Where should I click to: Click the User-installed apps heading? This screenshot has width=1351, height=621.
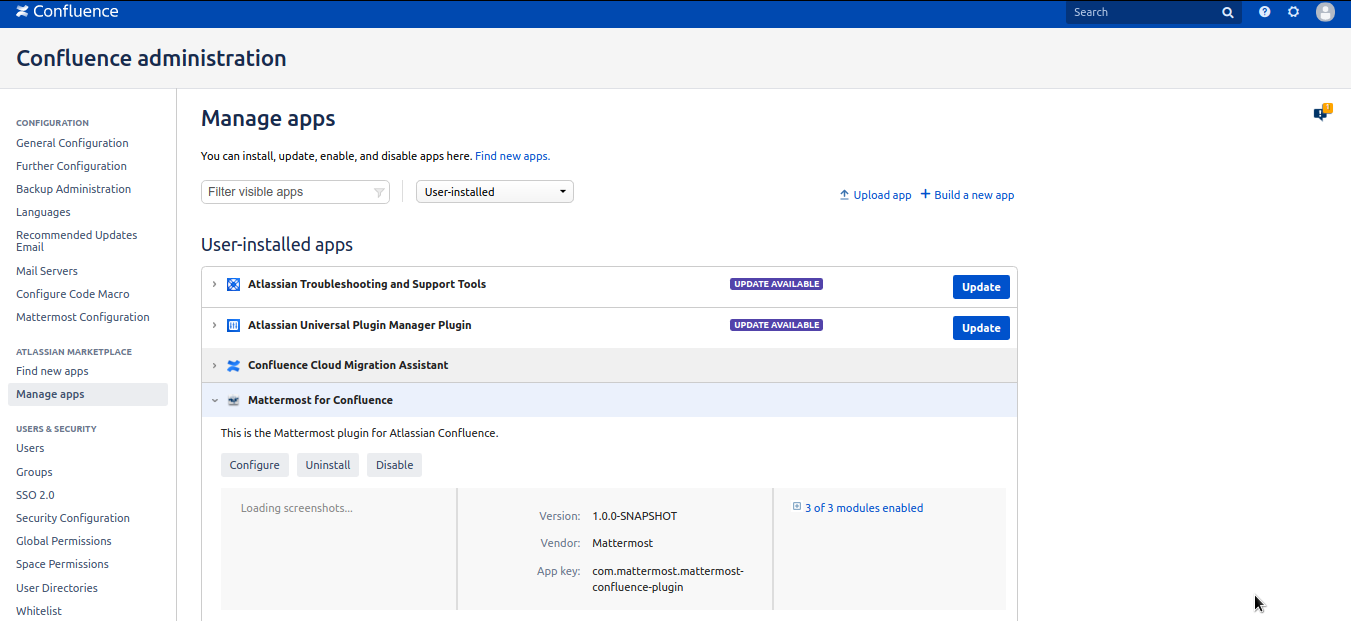click(277, 244)
